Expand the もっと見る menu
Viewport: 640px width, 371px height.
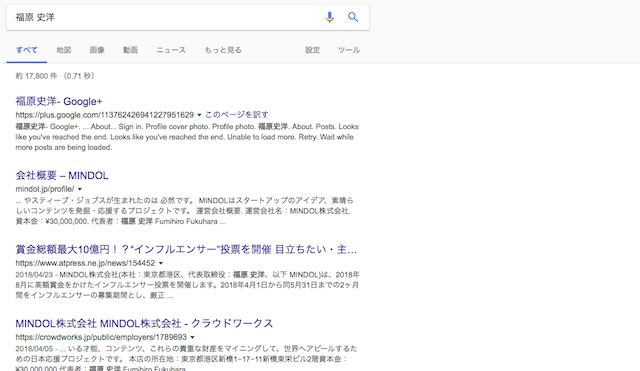point(223,50)
